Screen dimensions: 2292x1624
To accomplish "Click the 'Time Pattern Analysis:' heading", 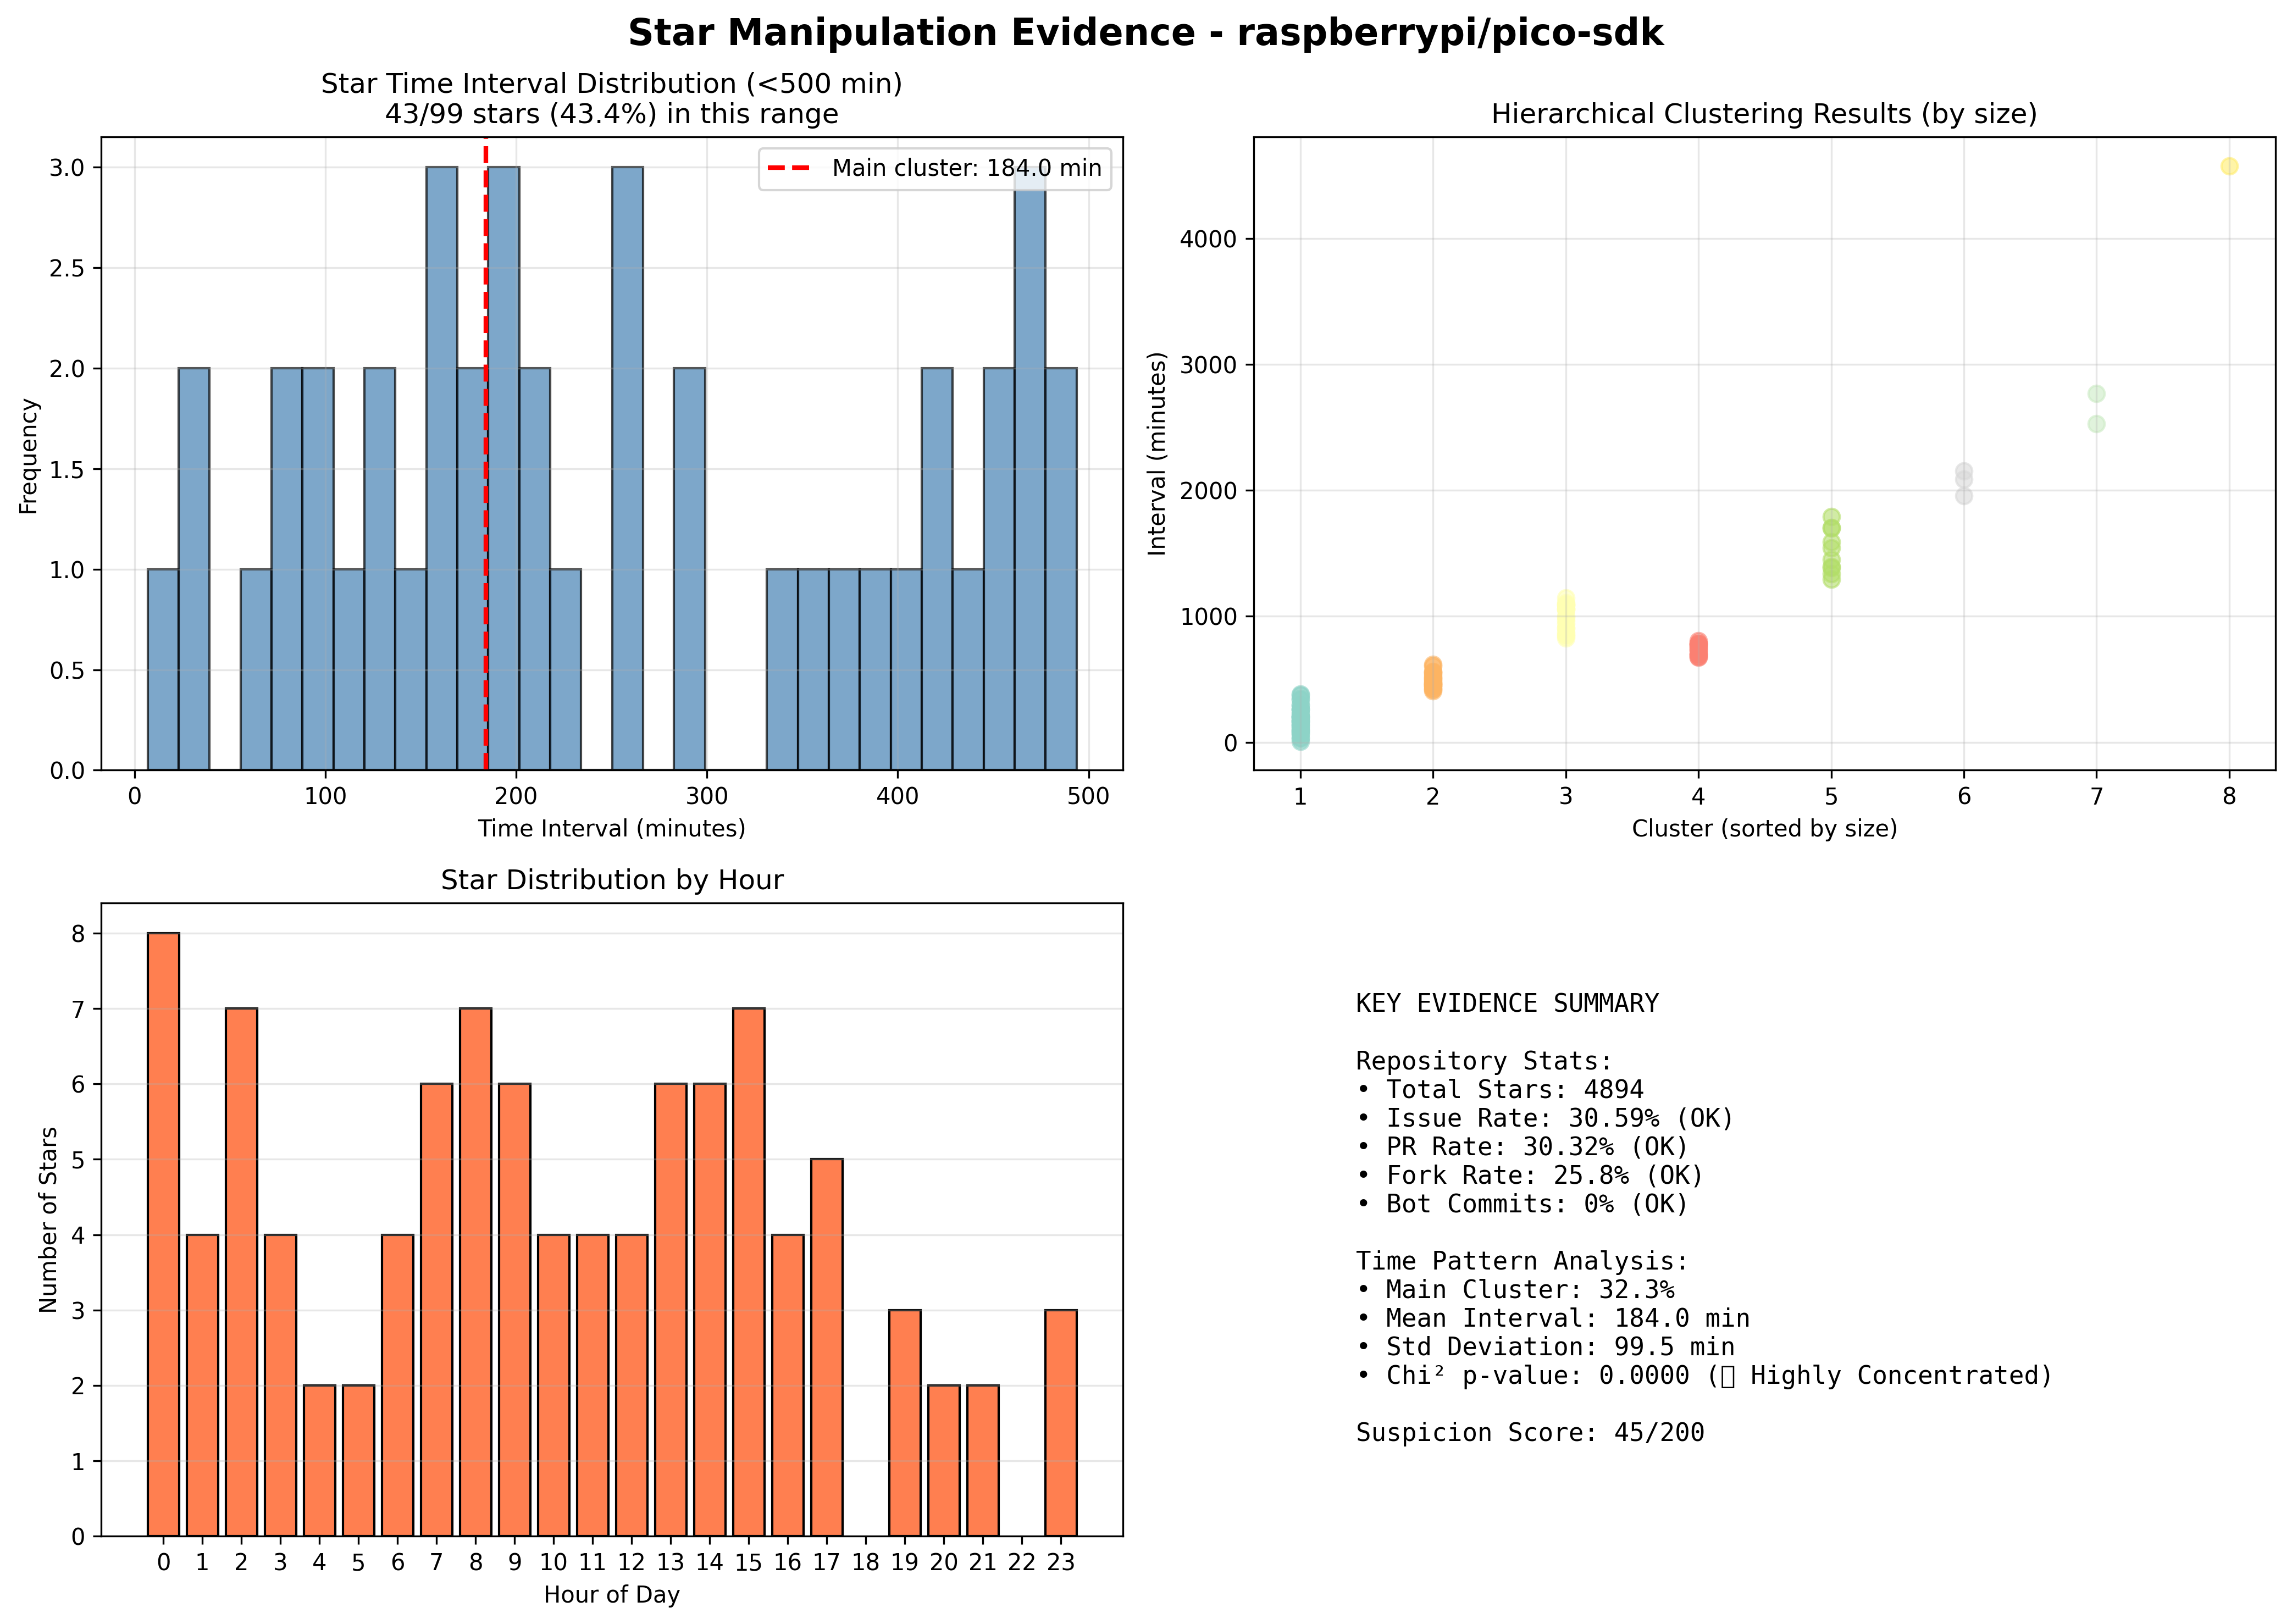I will pos(1521,1261).
